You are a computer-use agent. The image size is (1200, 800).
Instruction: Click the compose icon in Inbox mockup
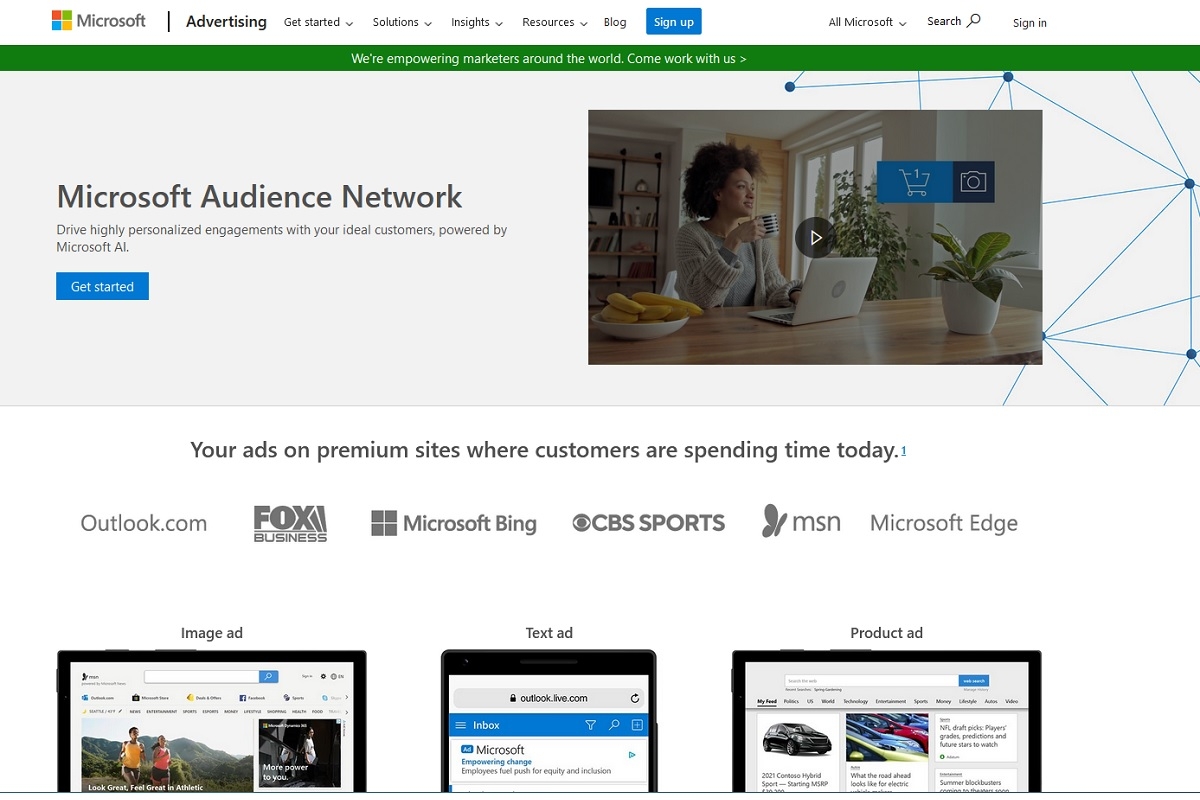tap(637, 725)
